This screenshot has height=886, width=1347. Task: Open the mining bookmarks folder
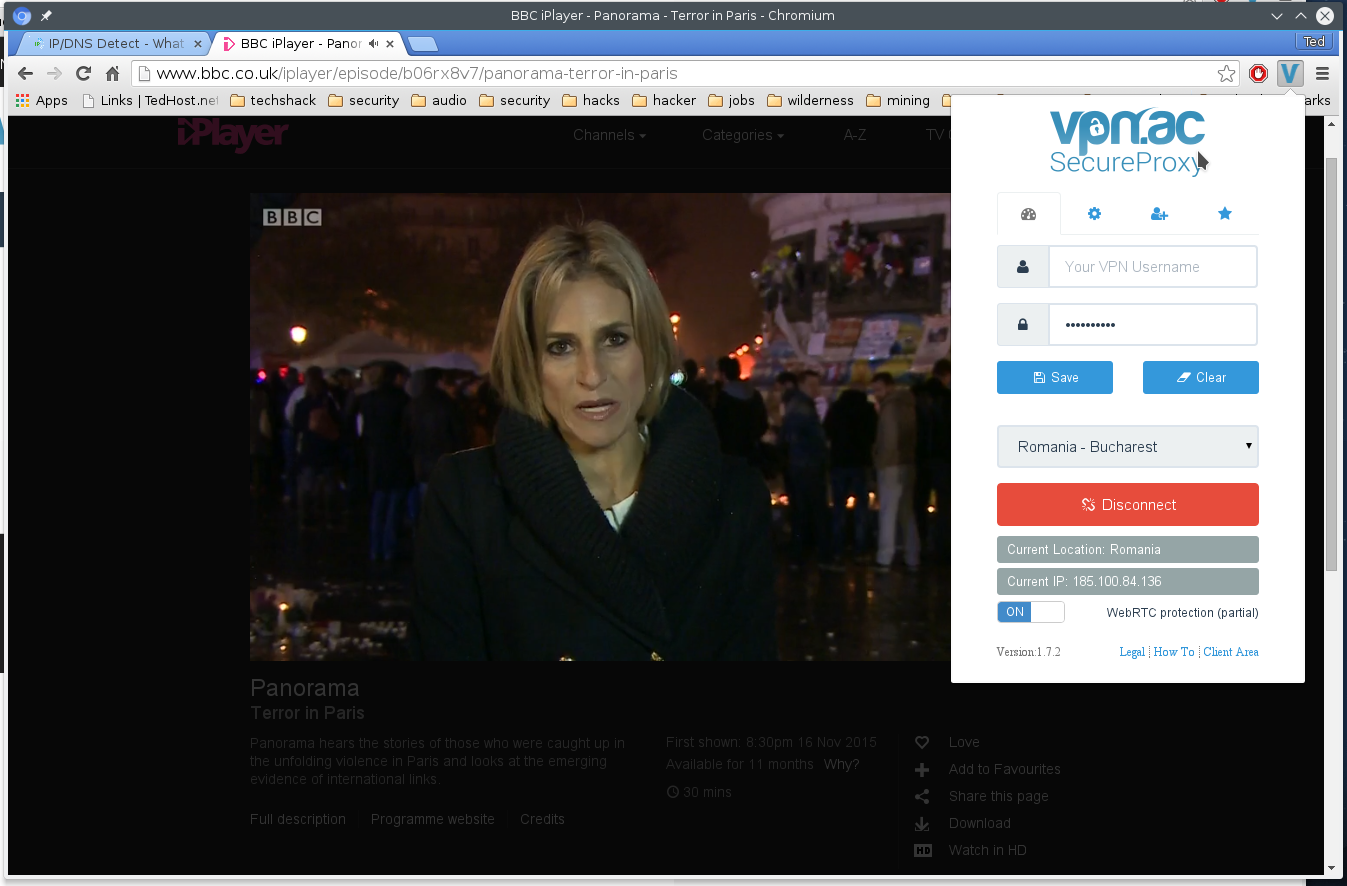point(898,100)
